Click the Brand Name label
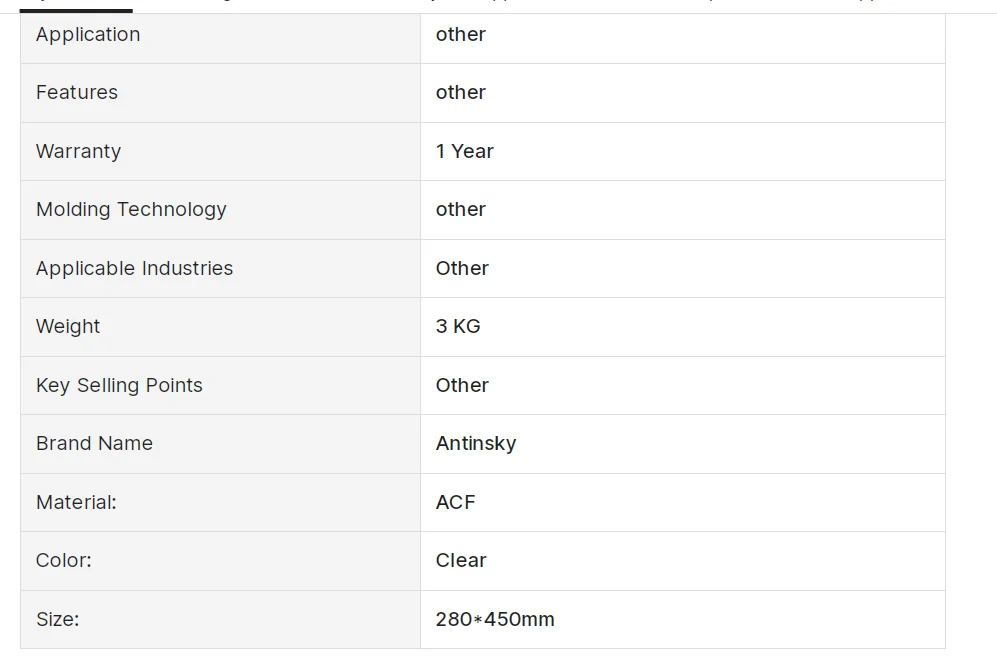Image resolution: width=997 pixels, height=670 pixels. pyautogui.click(x=94, y=443)
